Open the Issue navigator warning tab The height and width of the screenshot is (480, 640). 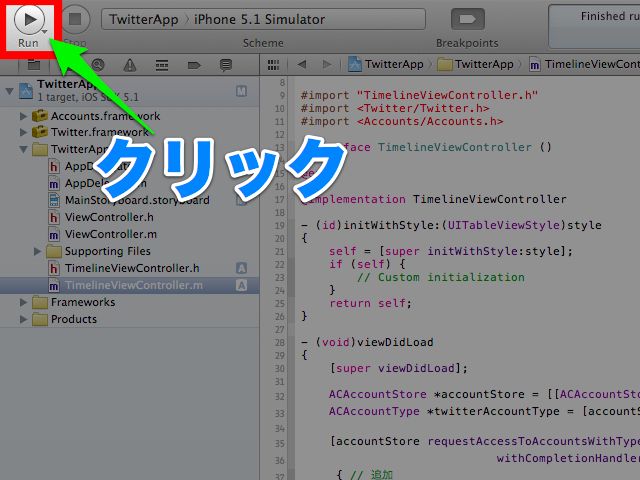(130, 65)
